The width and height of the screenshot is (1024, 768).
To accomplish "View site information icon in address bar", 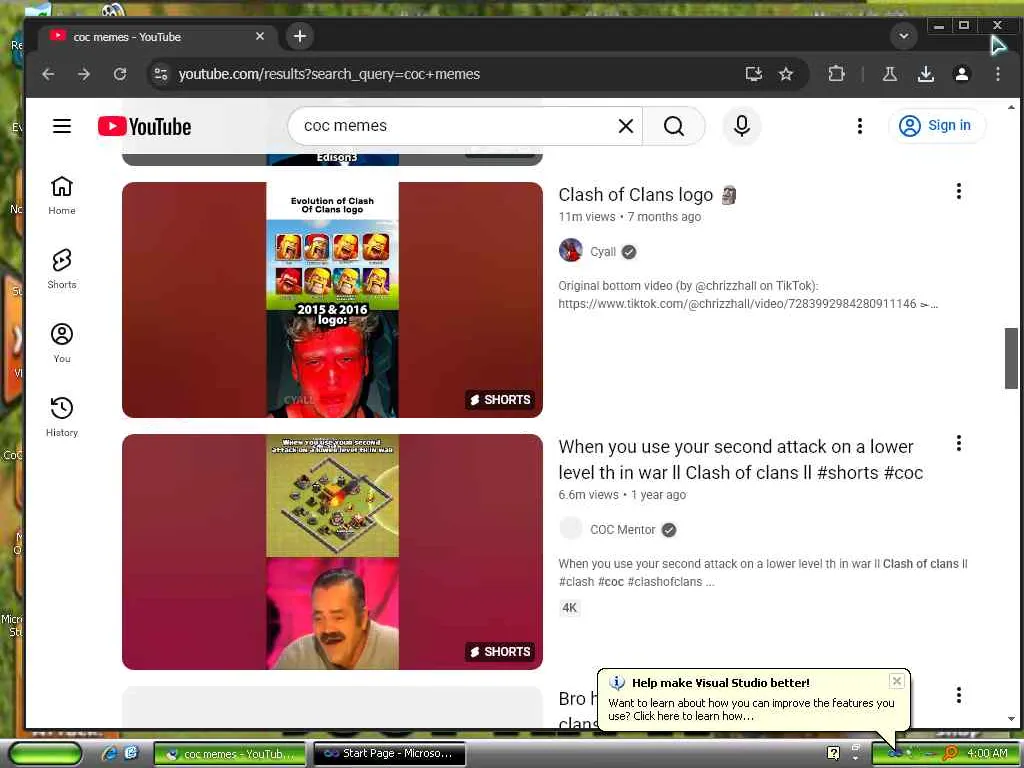I will click(x=161, y=74).
